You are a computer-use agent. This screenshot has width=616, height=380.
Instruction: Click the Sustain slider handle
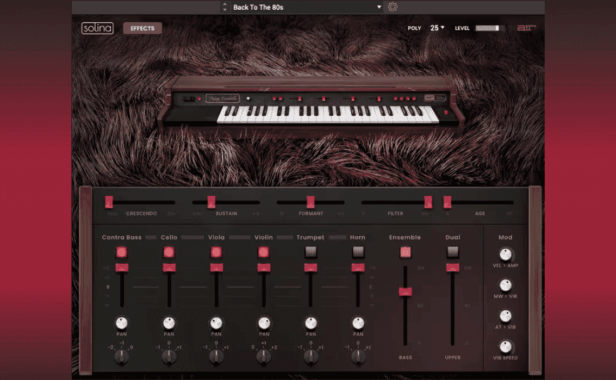[211, 202]
